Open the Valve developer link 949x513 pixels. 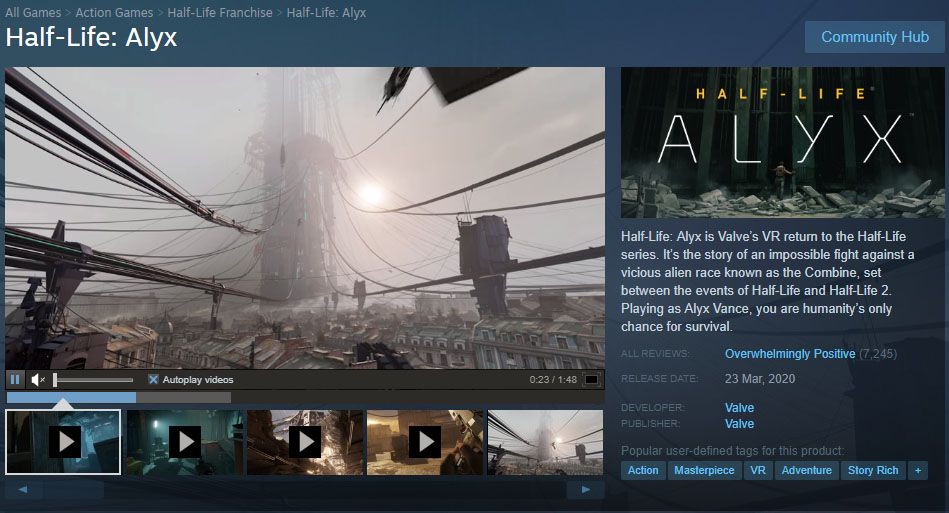click(x=740, y=408)
